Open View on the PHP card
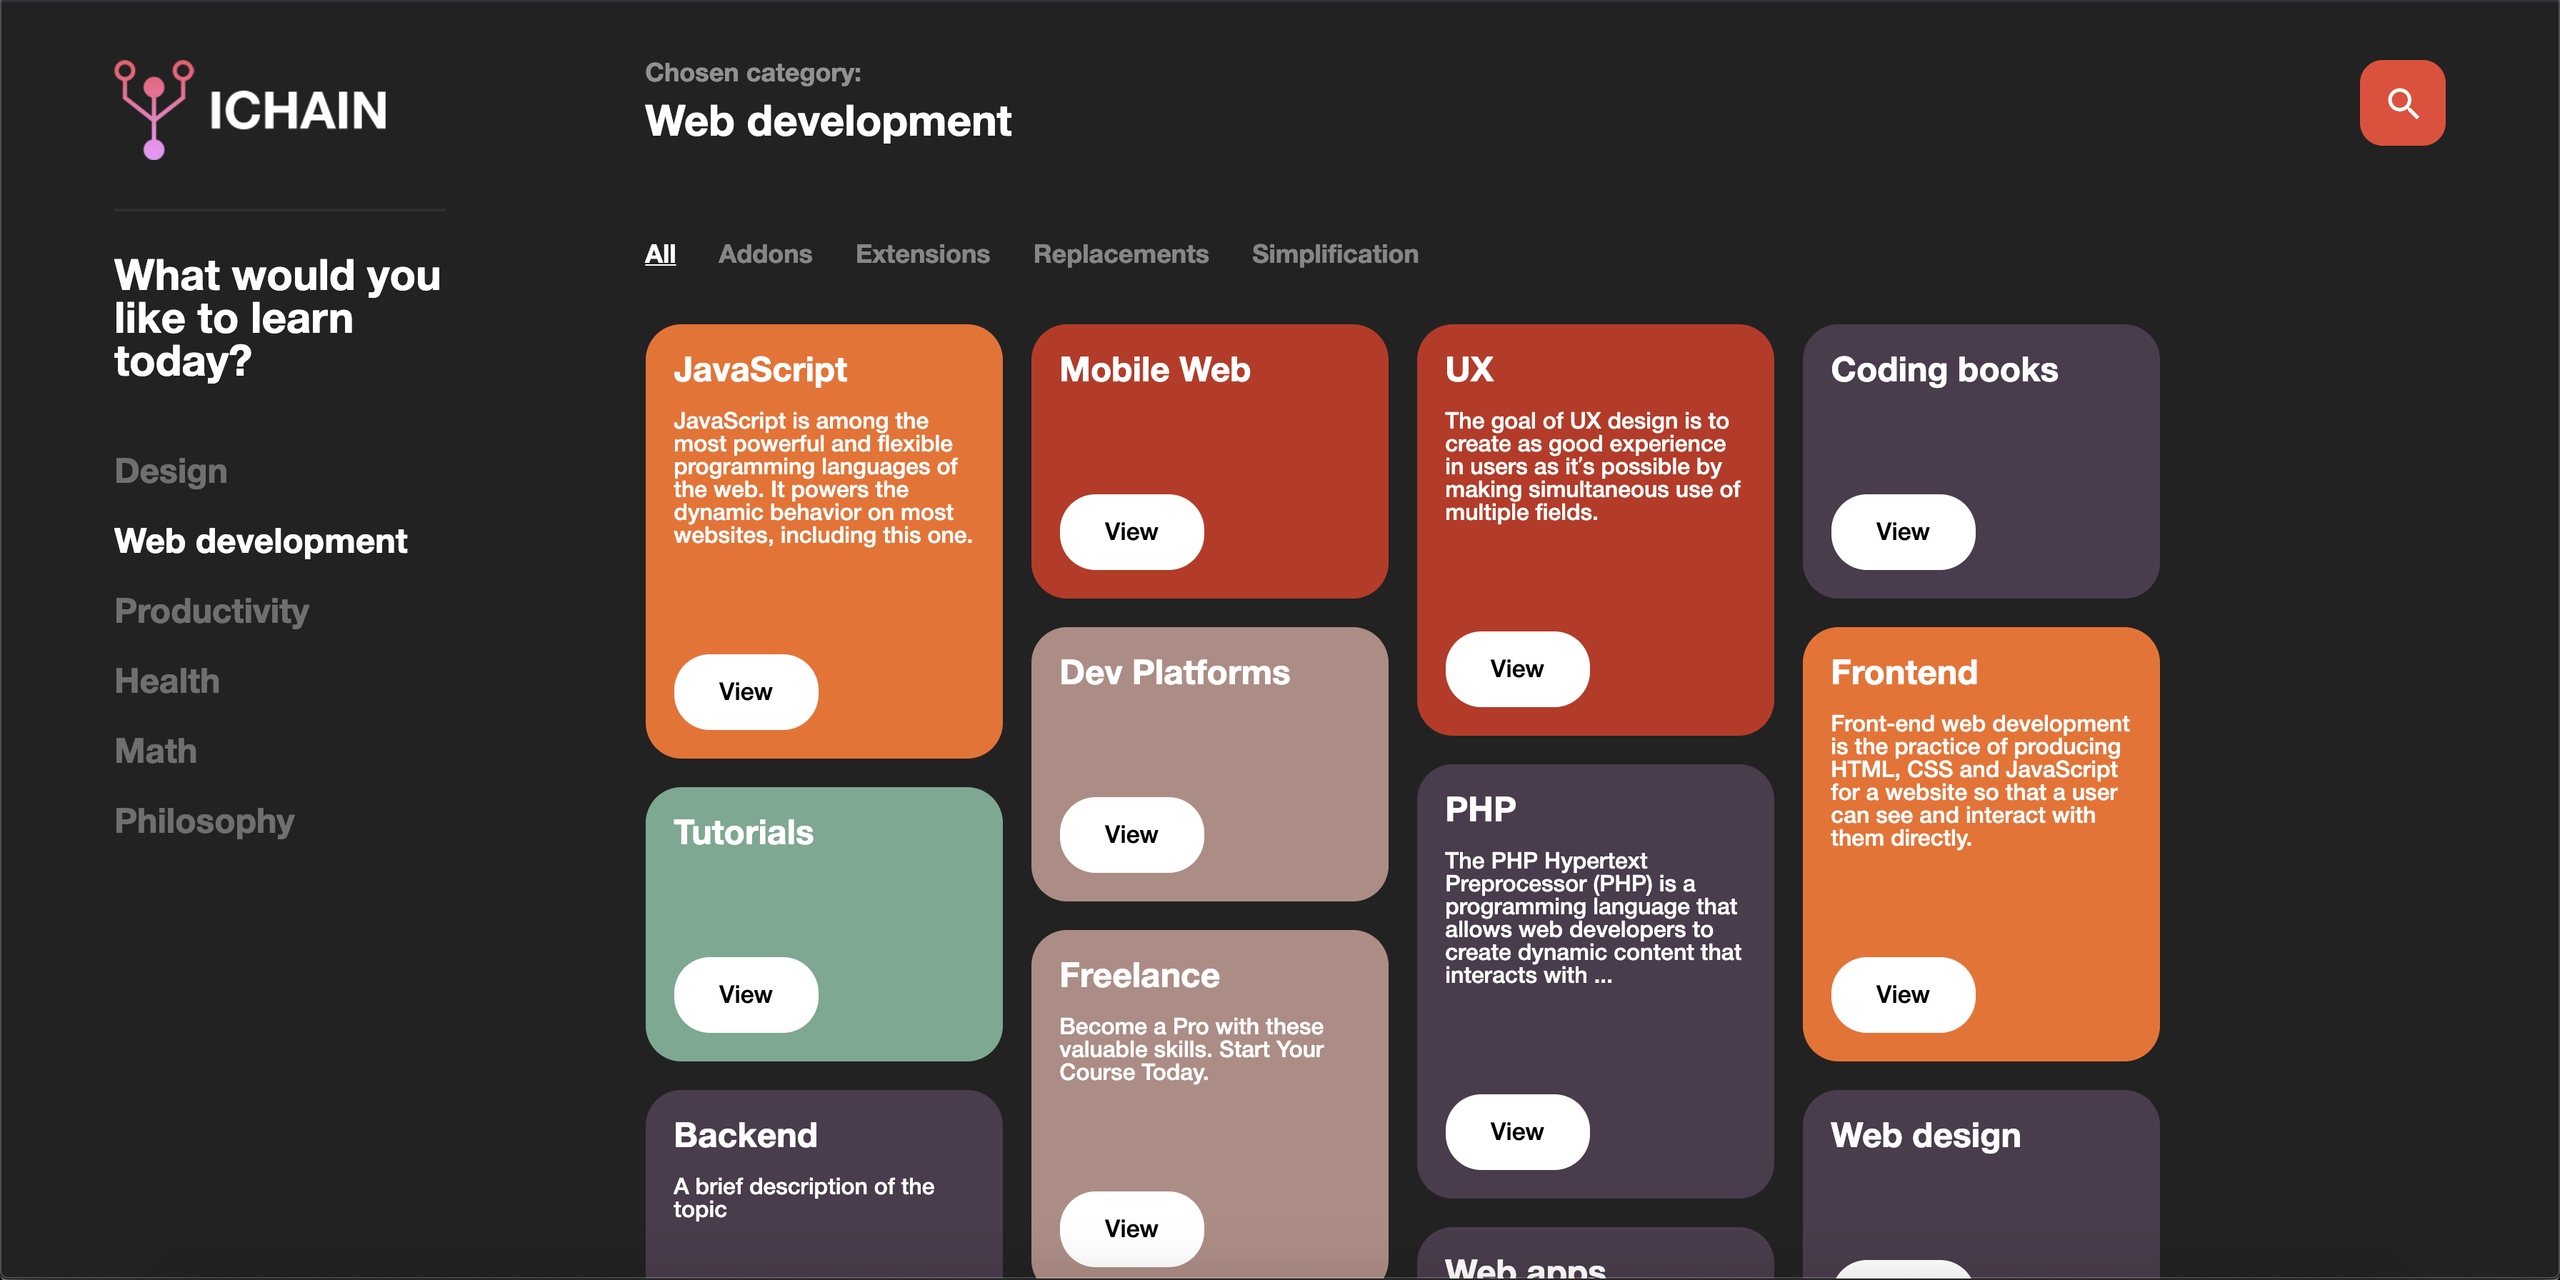The image size is (2560, 1280). pos(1516,1132)
